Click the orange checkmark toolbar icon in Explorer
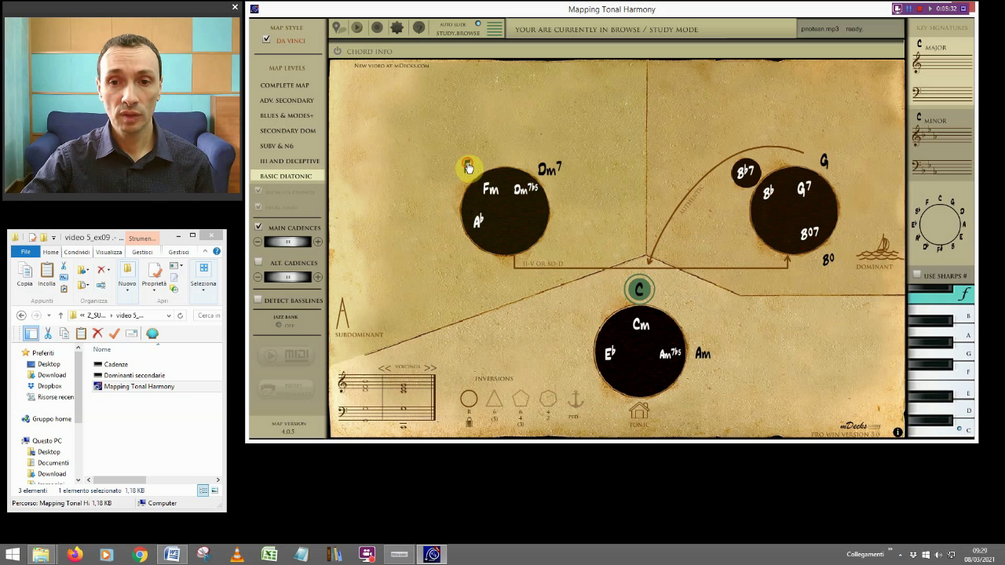 [x=114, y=333]
